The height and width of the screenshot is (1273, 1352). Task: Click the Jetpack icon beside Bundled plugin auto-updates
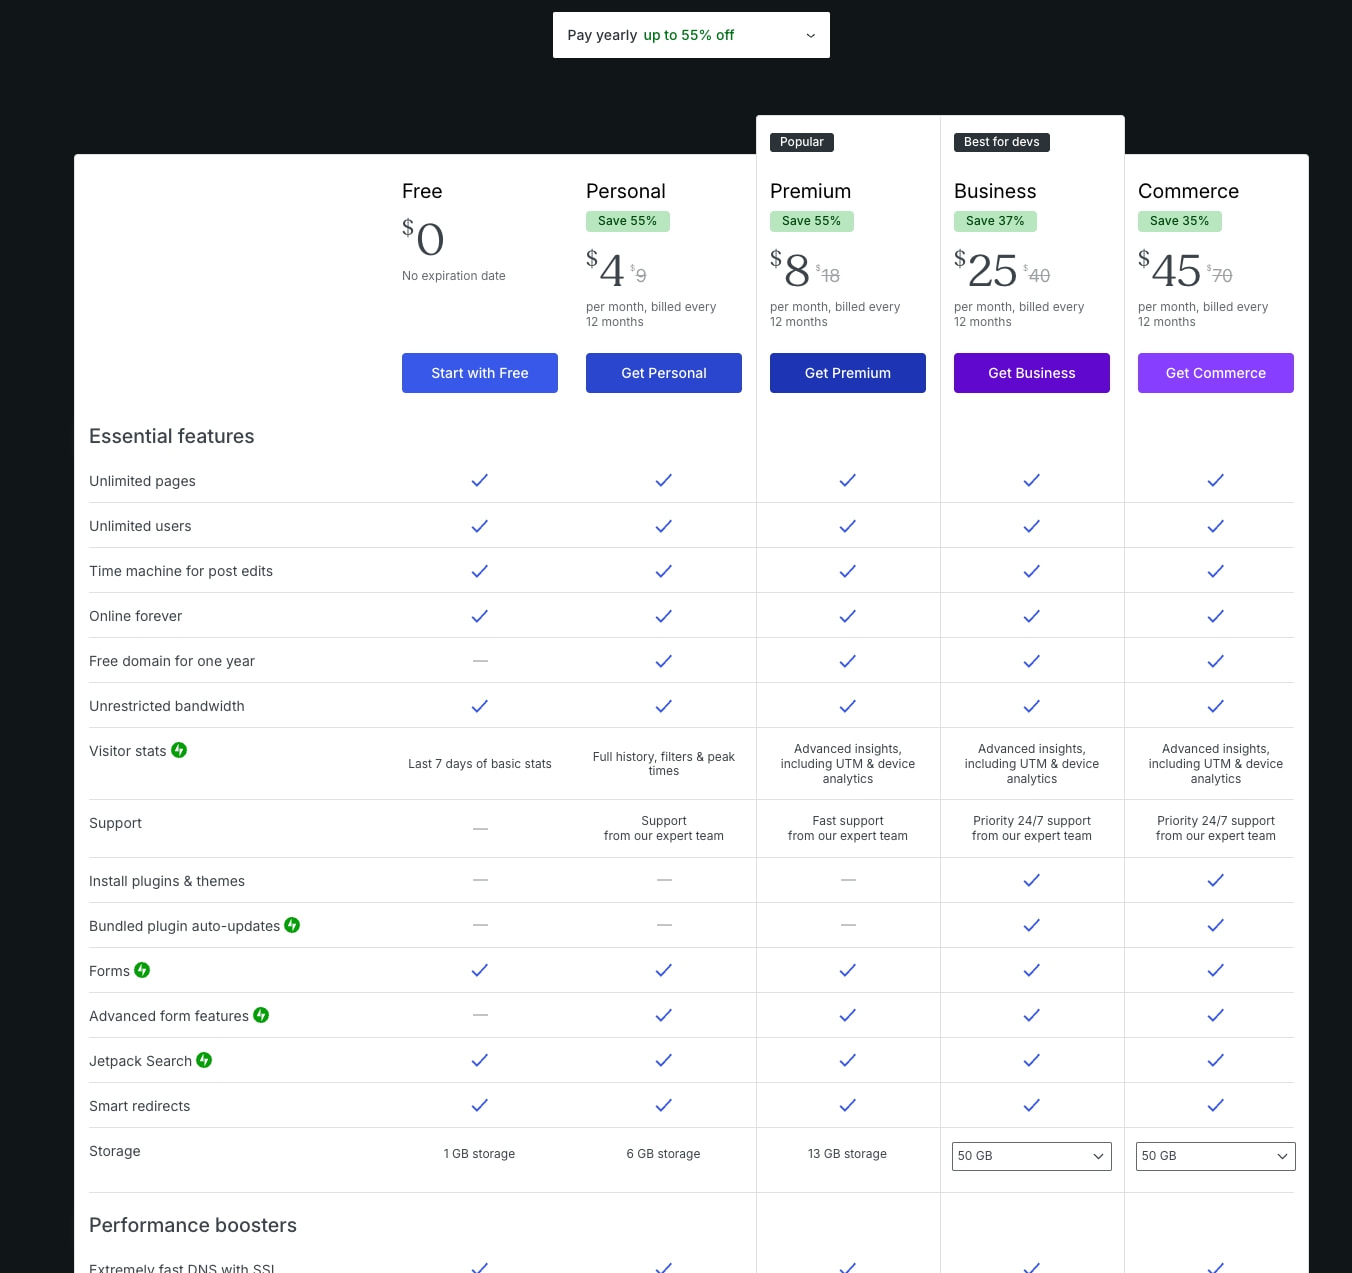pos(292,925)
